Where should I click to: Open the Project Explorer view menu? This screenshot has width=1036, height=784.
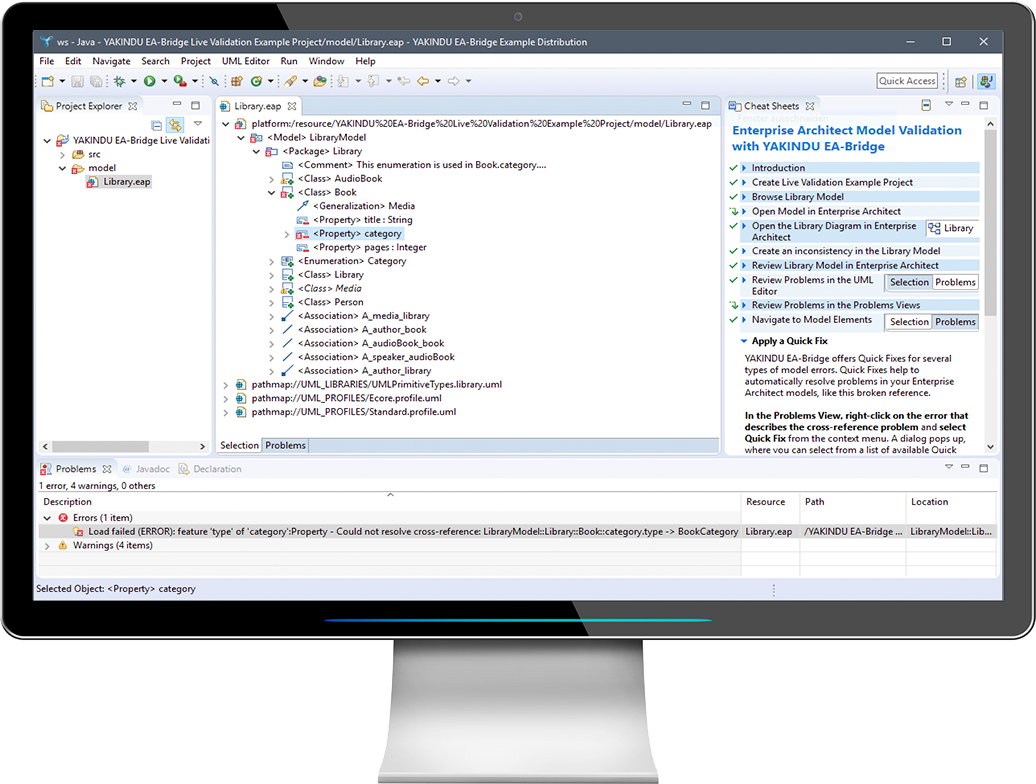coord(198,124)
